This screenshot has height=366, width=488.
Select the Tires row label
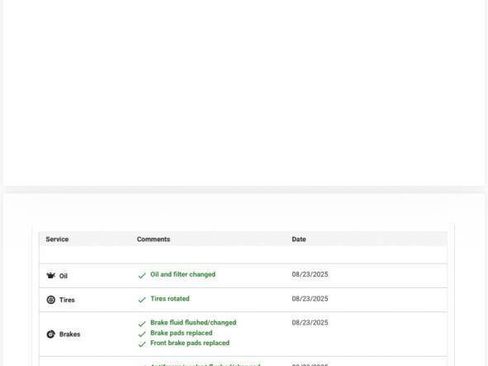click(67, 300)
